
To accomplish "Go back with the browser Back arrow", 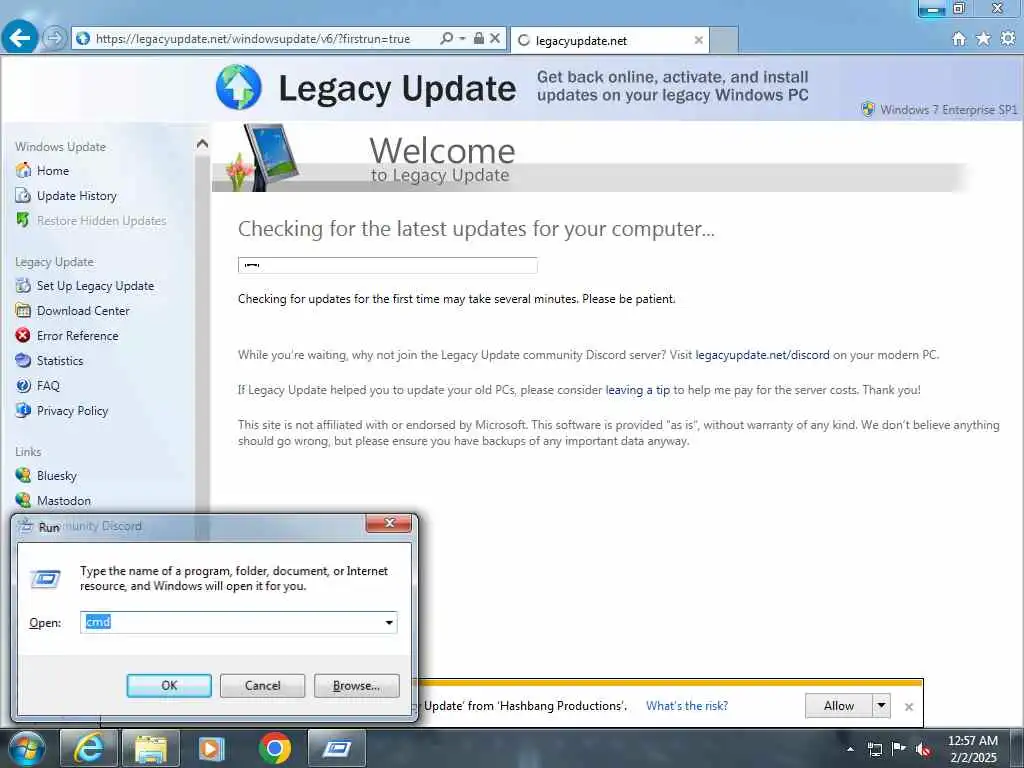I will coord(20,38).
